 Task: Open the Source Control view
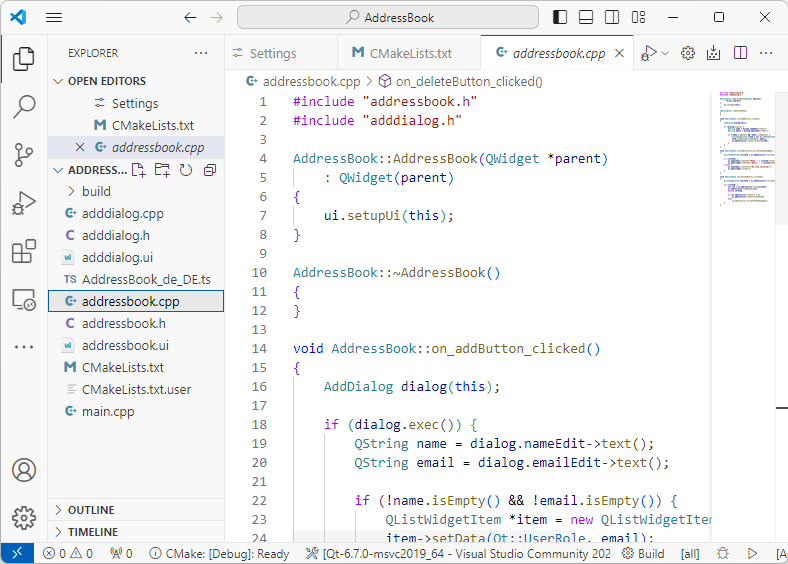(x=24, y=155)
